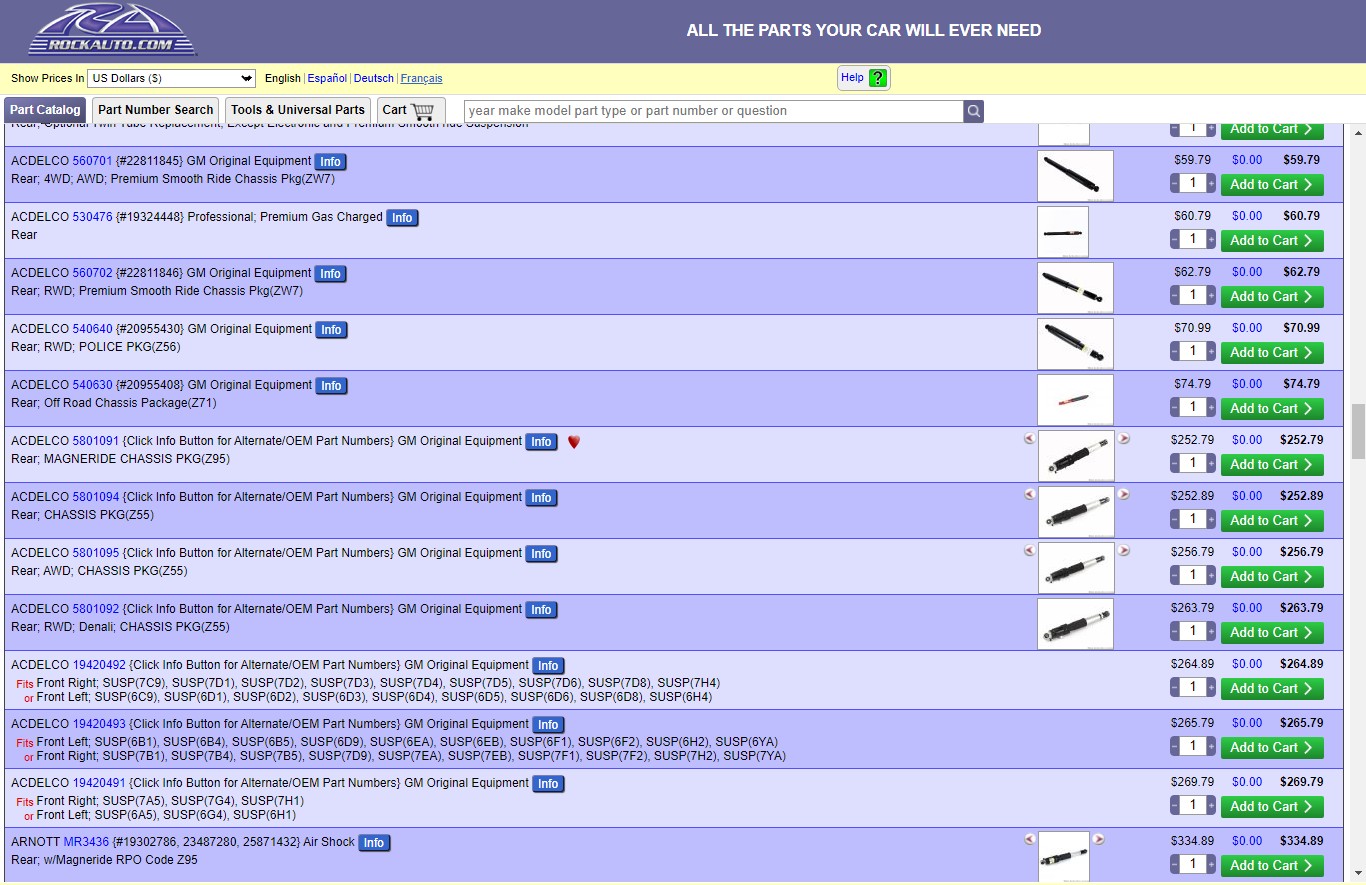Click next image arrow for ARNOTT MR3436
The image size is (1366, 885).
tap(1098, 840)
